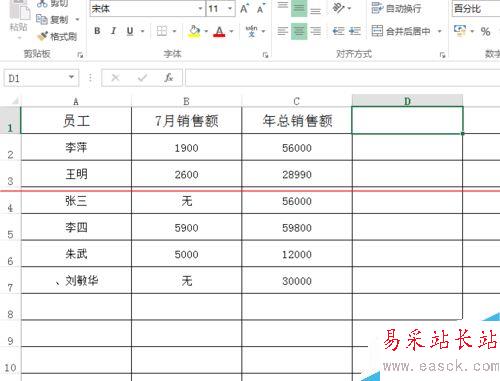Click 粘贴 paste button

pos(18,17)
